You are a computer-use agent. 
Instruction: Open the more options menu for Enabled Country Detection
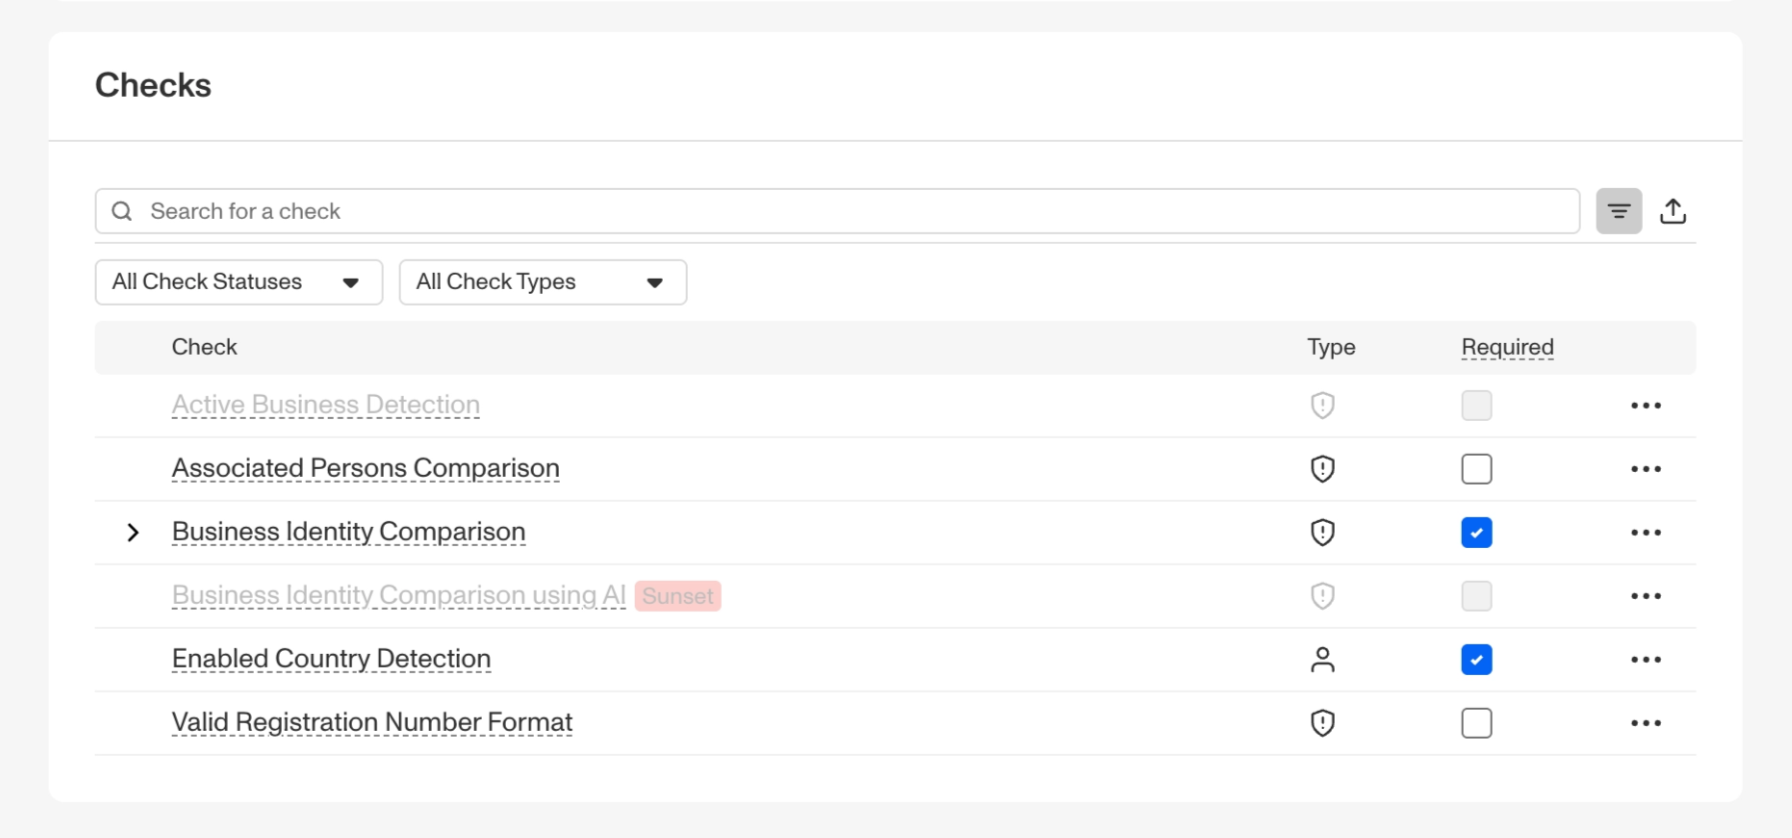[1645, 659]
